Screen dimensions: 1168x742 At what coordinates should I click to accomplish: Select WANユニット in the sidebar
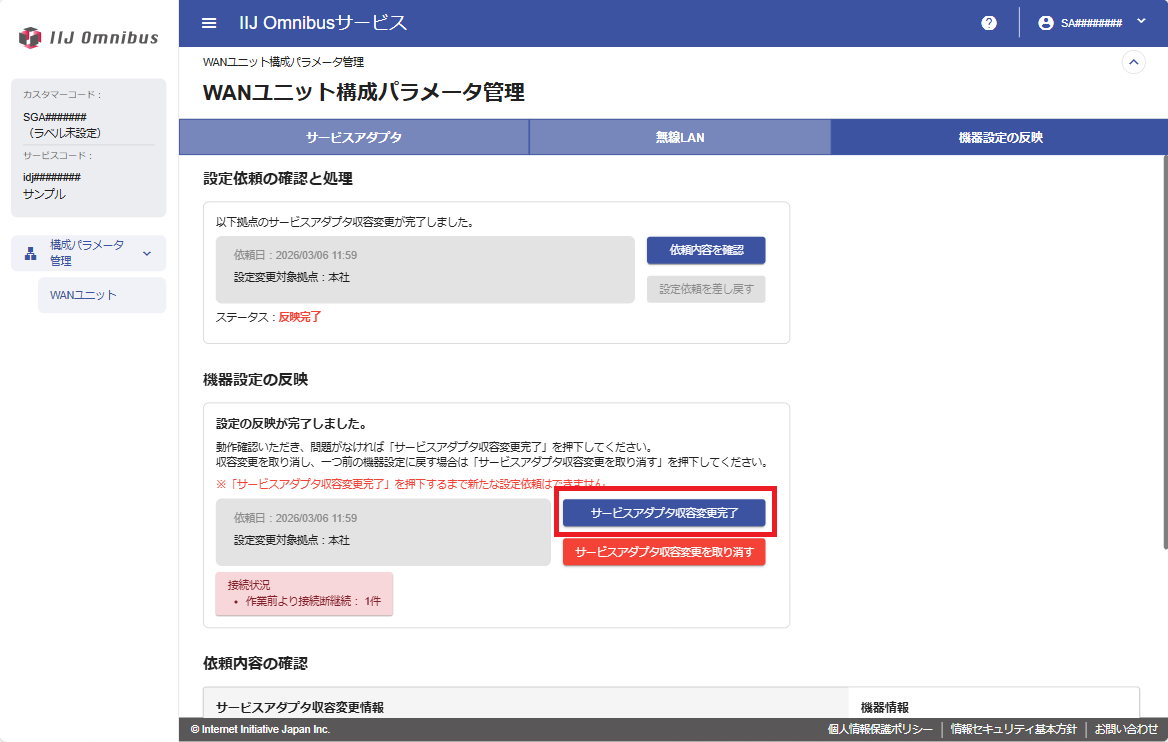83,295
